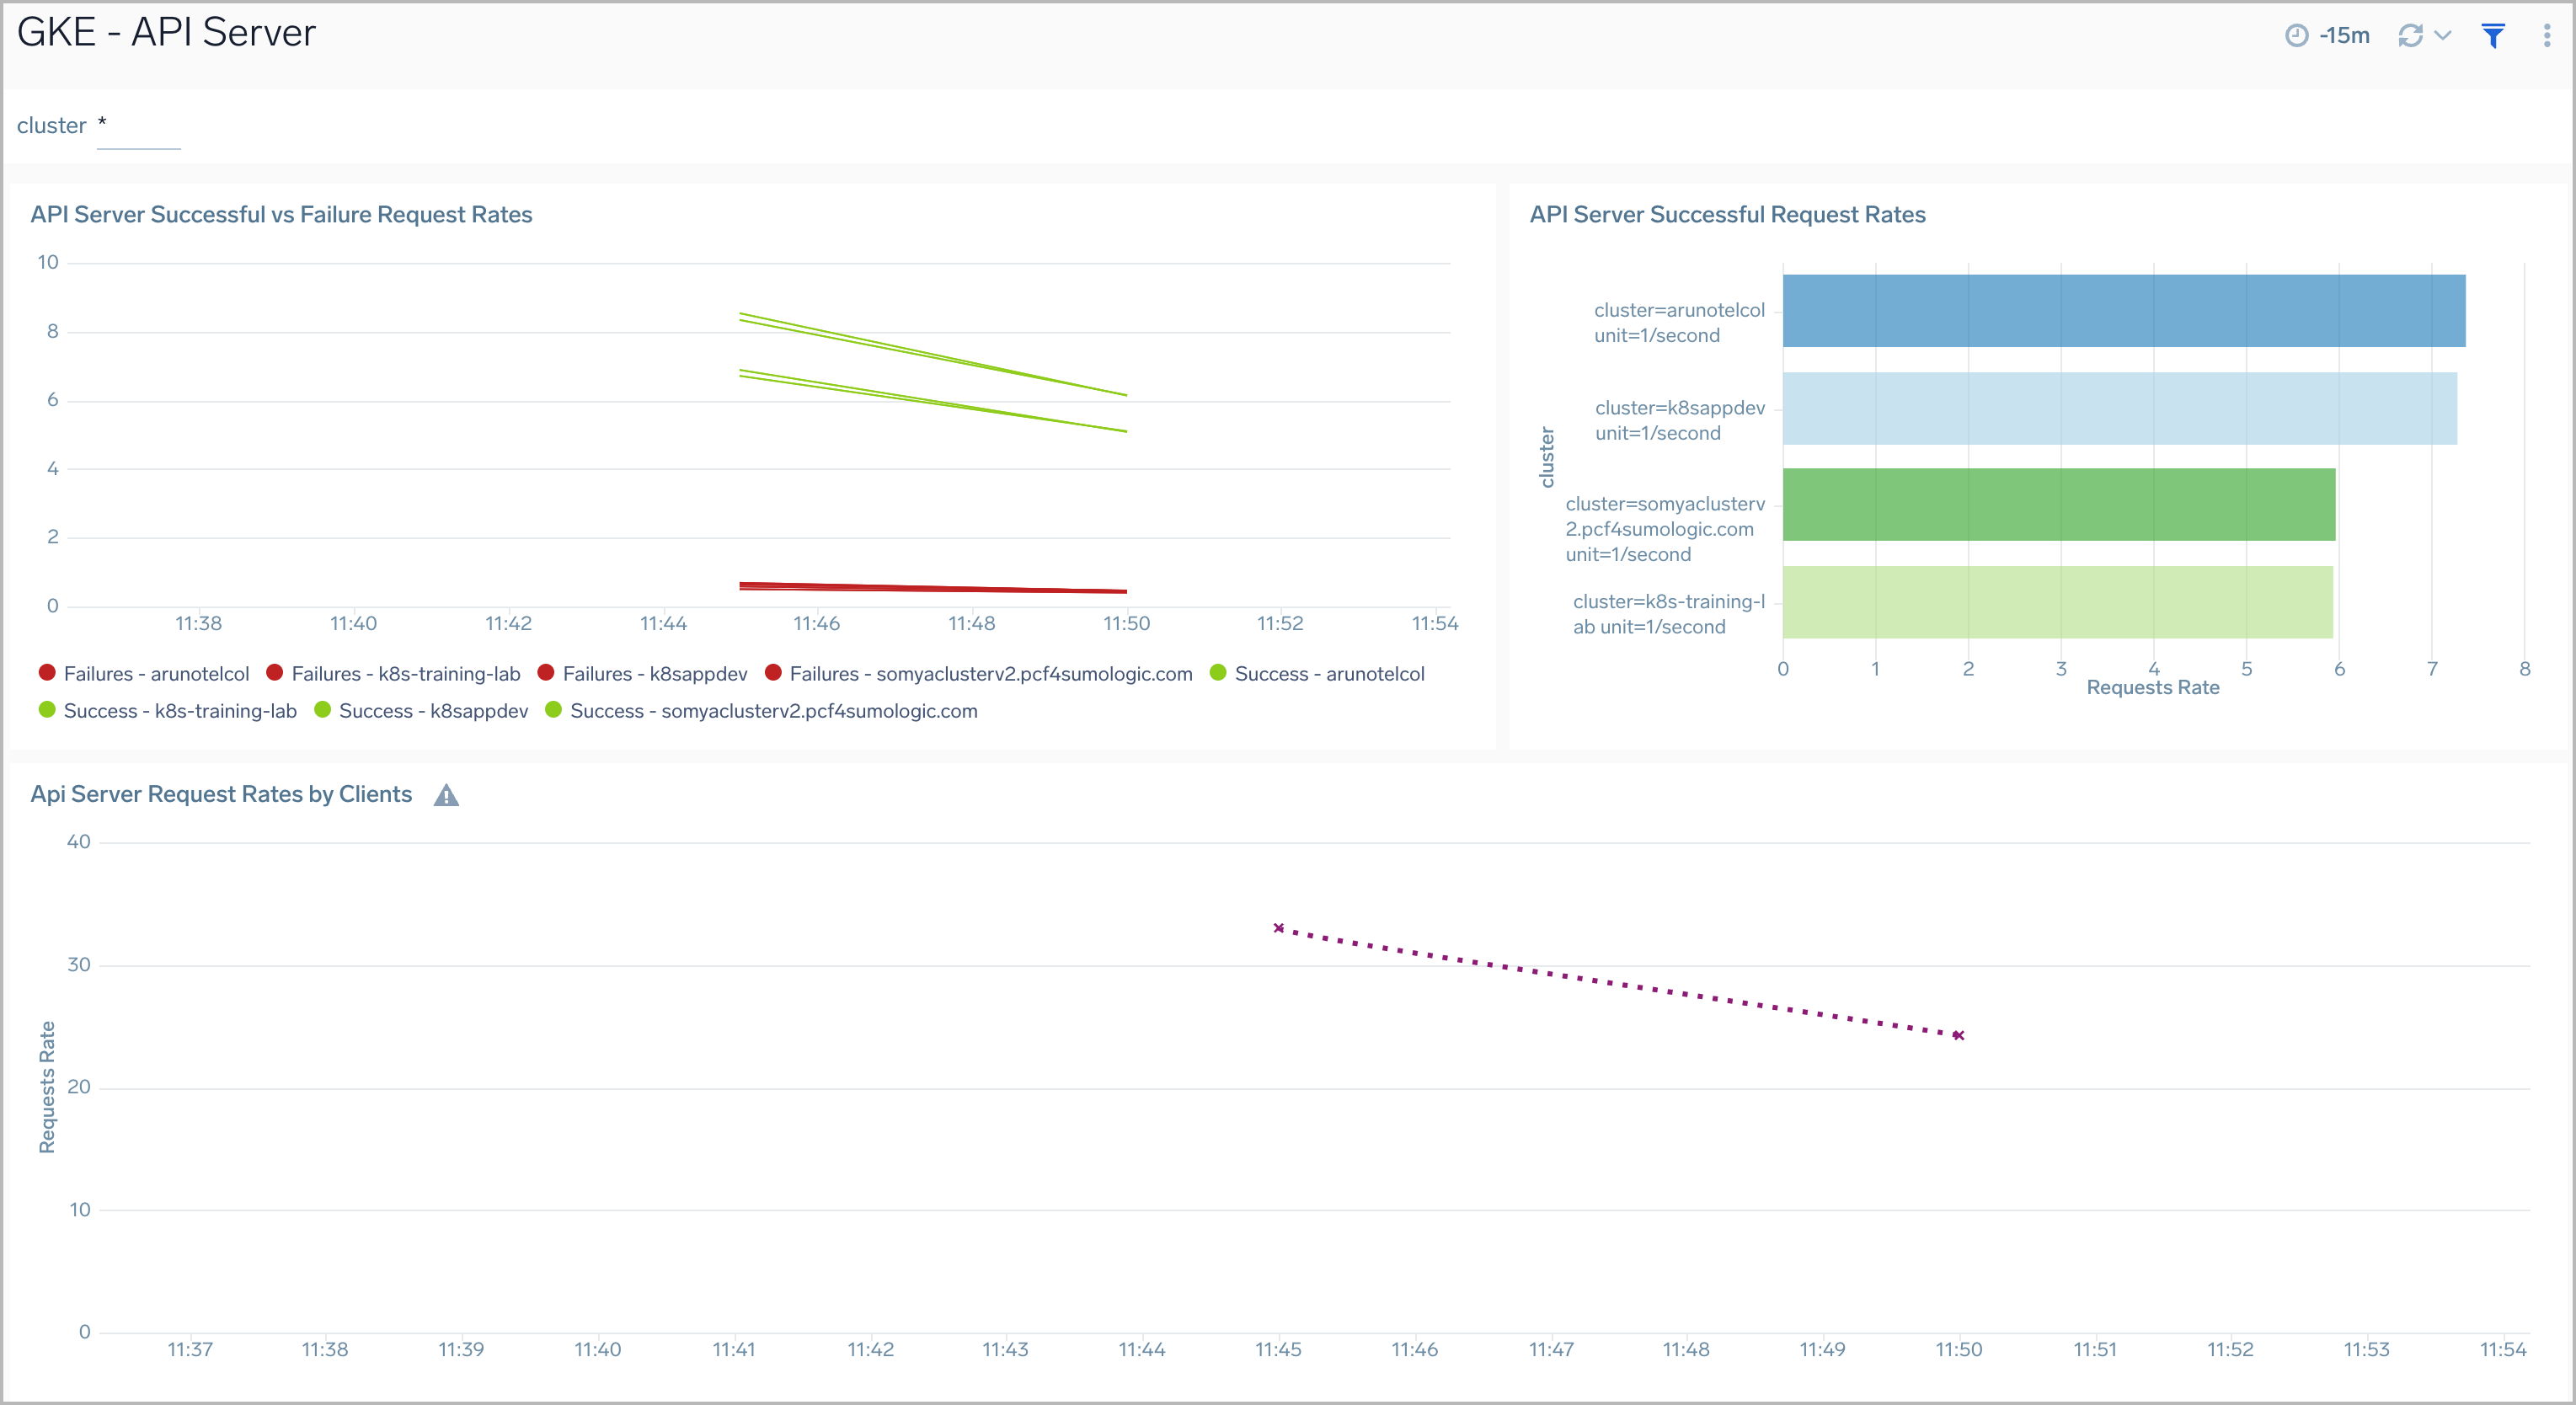
Task: Click the API Server Successful vs Failure panel title
Action: (282, 214)
